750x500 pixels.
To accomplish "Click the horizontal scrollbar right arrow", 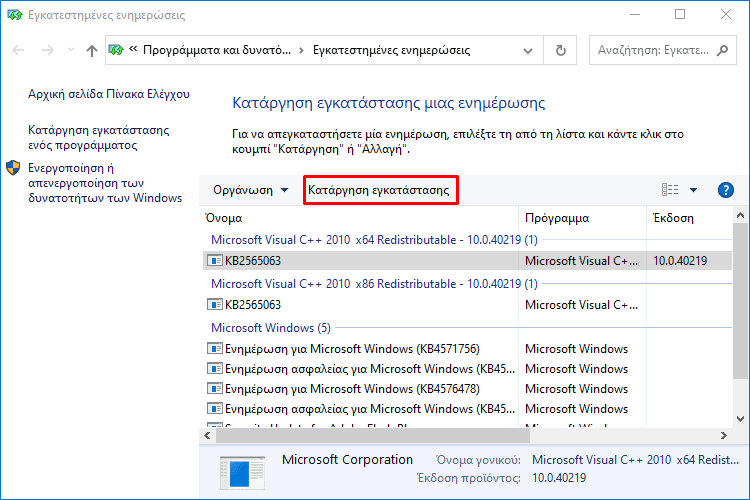I will click(x=724, y=435).
